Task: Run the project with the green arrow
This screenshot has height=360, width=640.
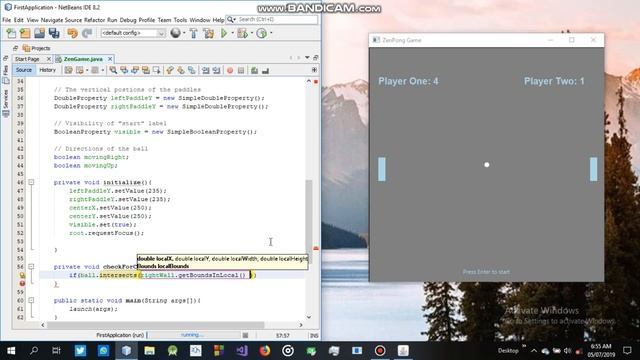Action: pos(224,33)
